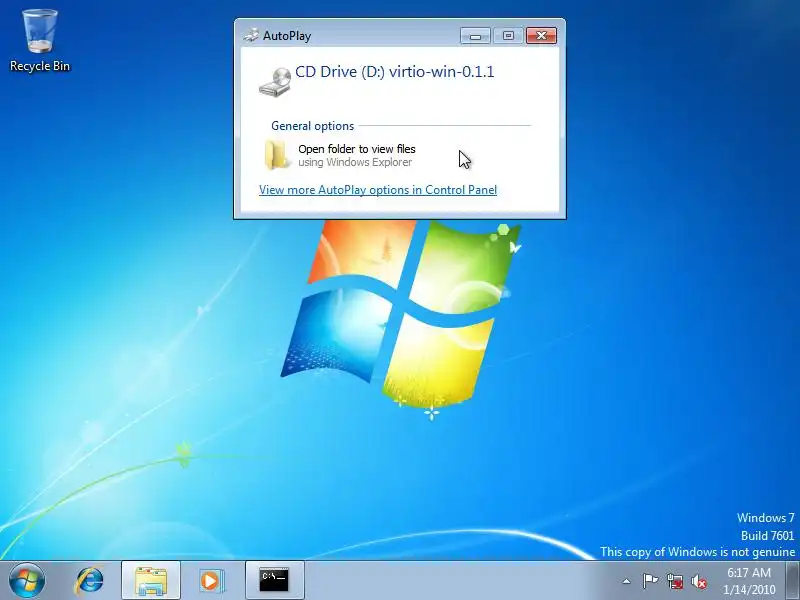The image size is (800, 600).
Task: Click the Show desktop strip beside the clock
Action: coord(793,581)
